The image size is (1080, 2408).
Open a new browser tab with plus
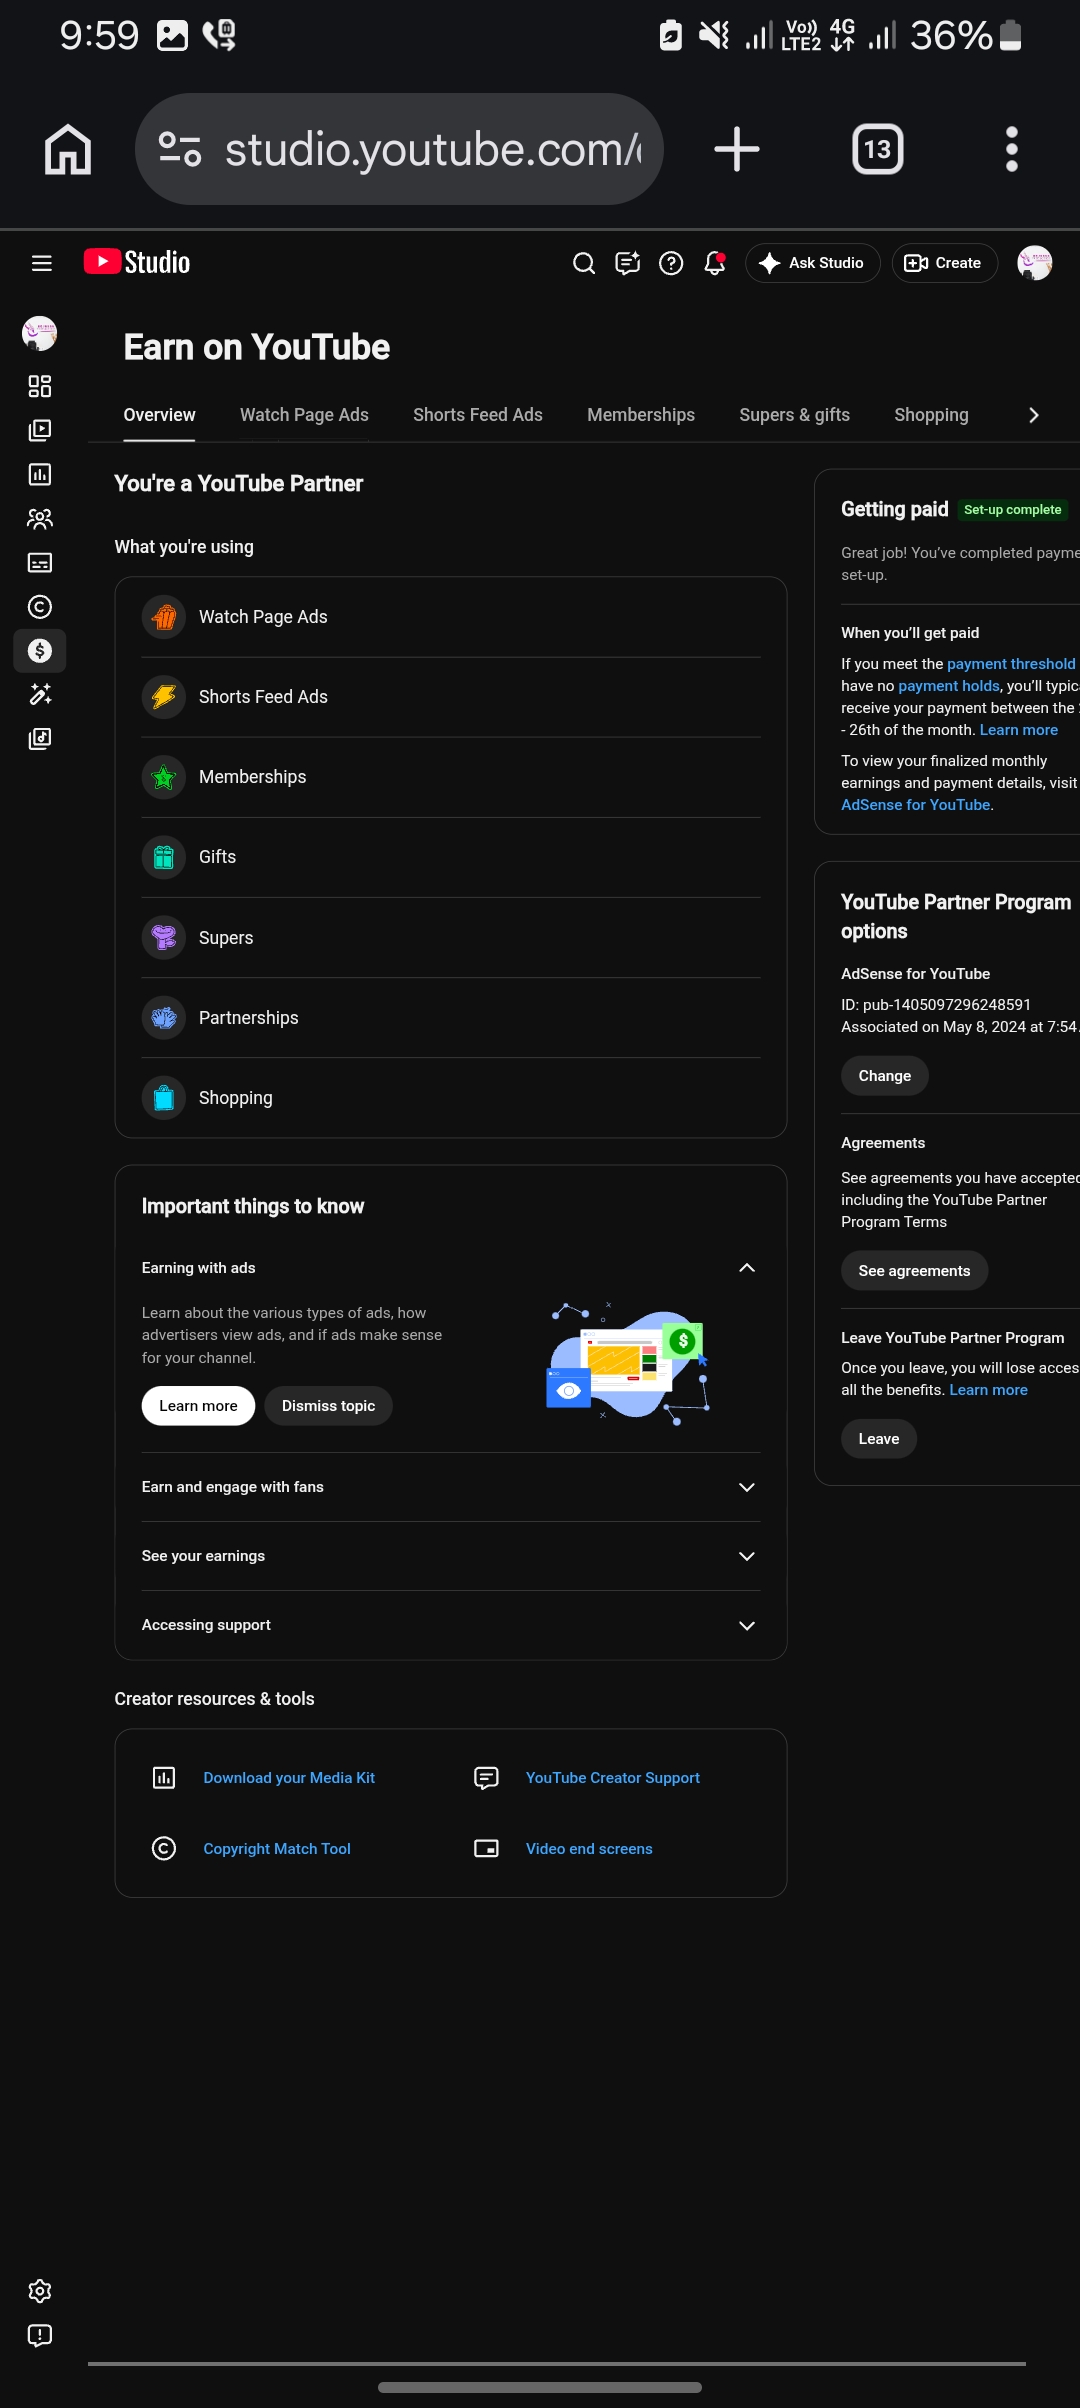737,149
